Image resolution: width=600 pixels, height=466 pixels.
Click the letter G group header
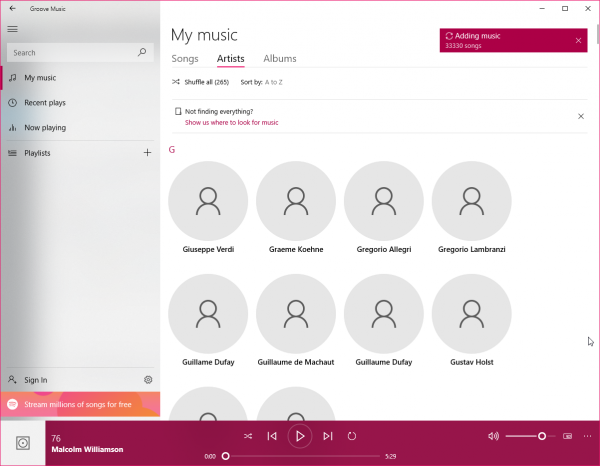[172, 150]
